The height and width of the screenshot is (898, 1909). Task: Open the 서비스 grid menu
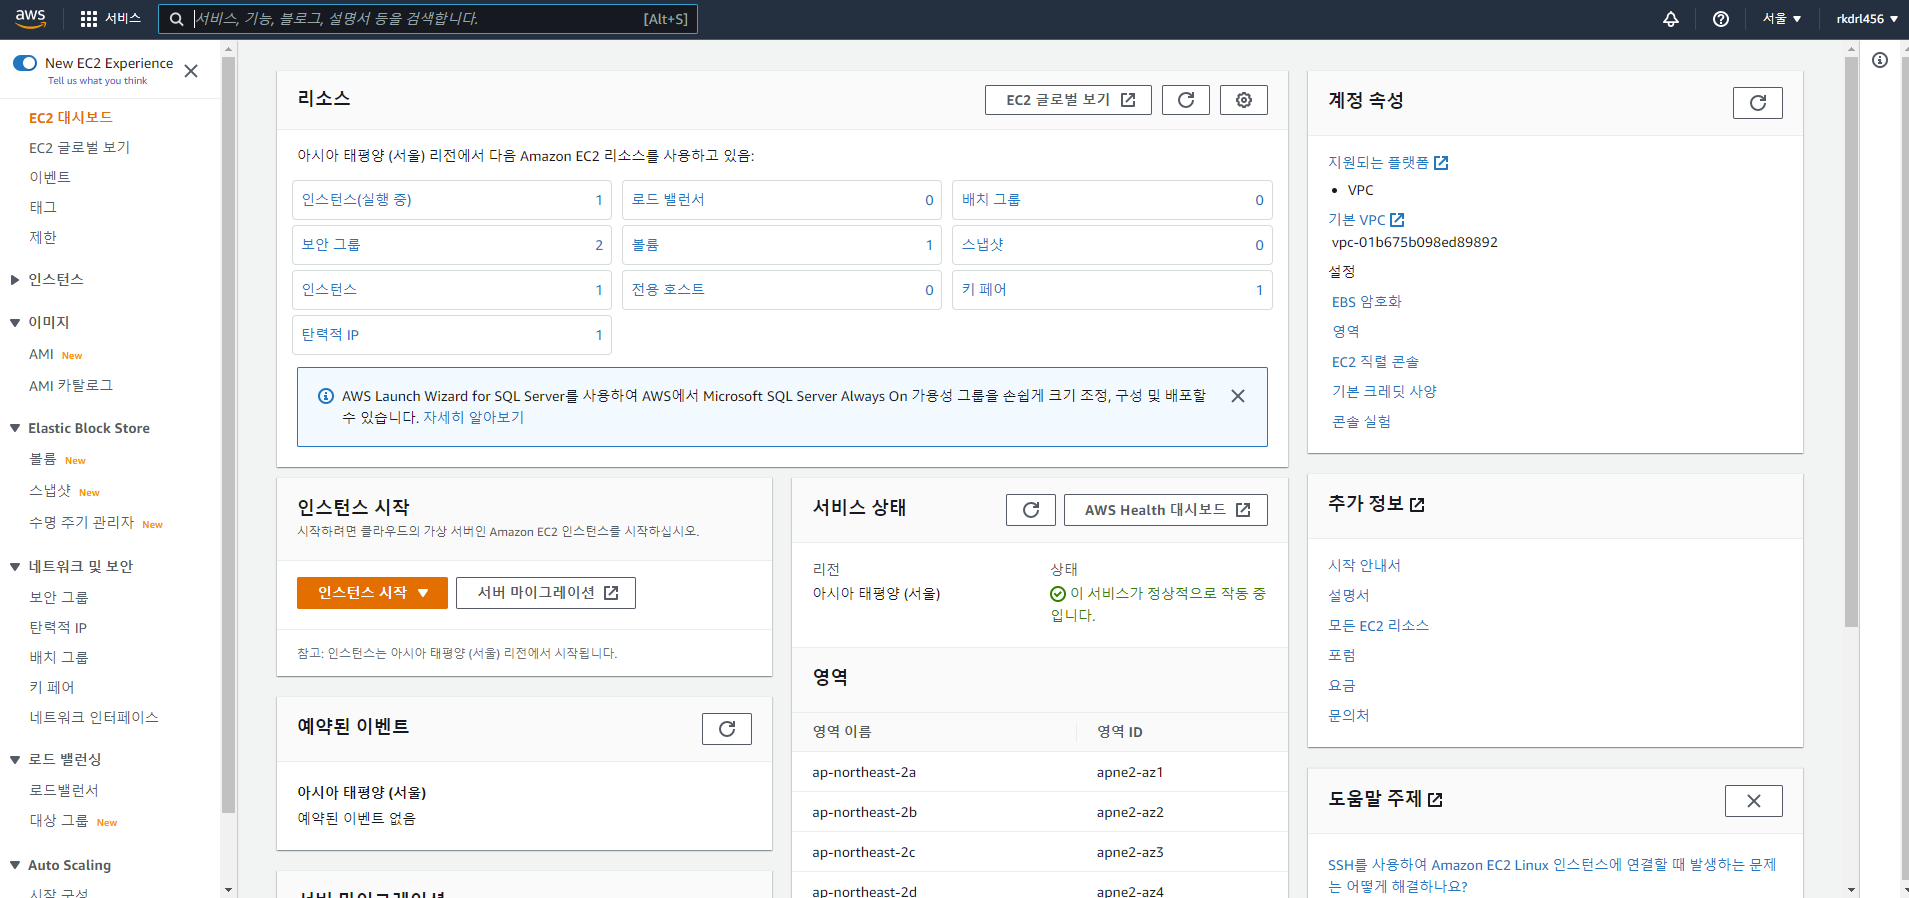click(x=110, y=18)
